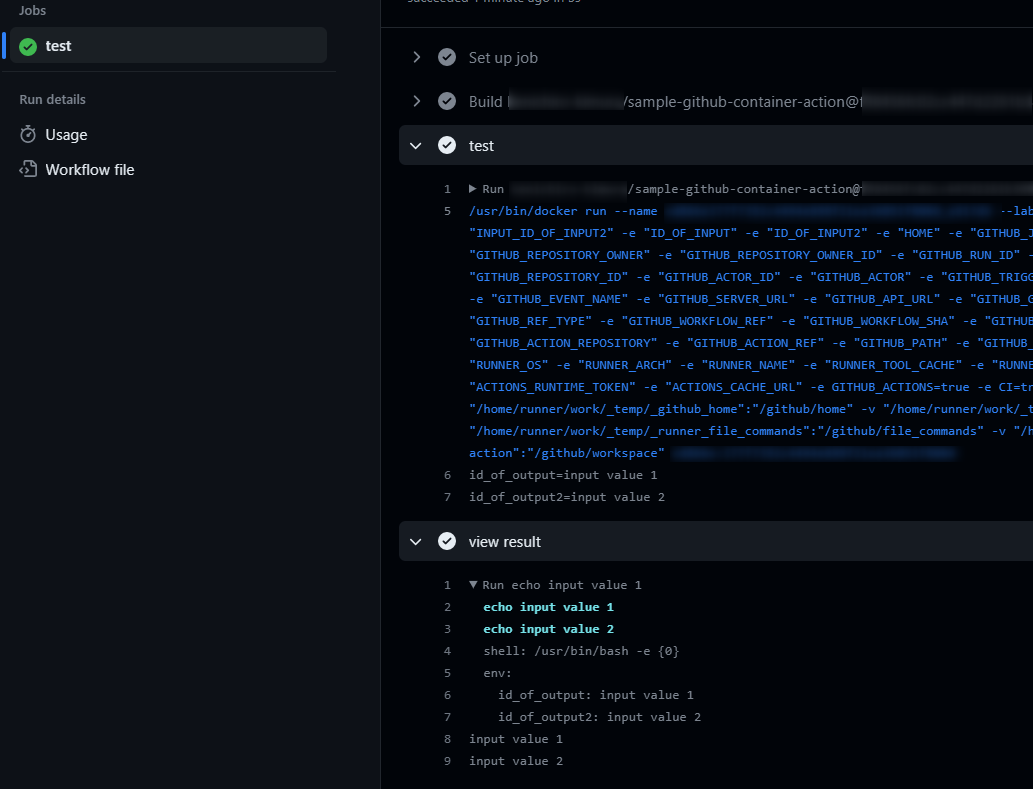The image size is (1033, 789).
Task: Click log line echo input value 2
Action: 548,629
